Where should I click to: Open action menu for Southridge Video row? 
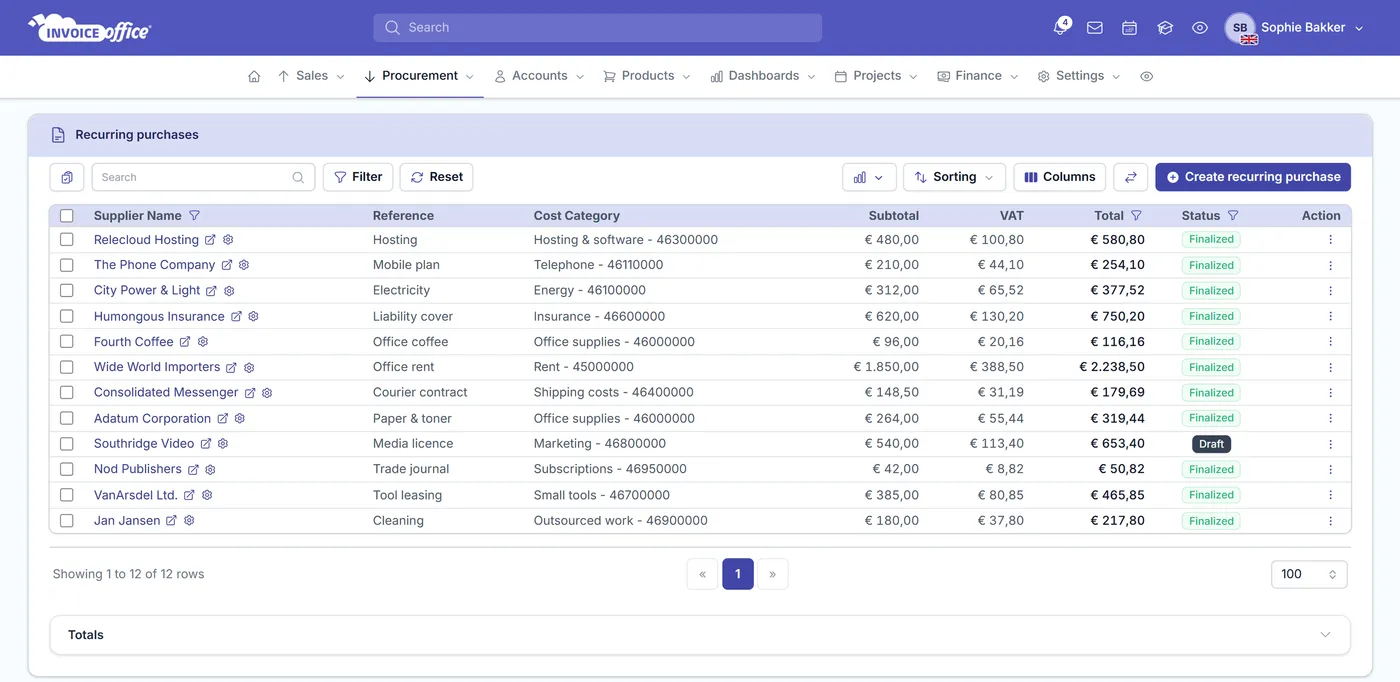[x=1330, y=444]
